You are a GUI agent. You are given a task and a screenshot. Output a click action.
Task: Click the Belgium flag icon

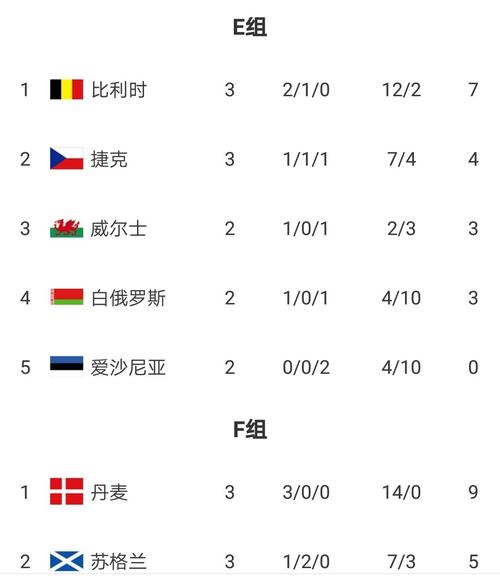pyautogui.click(x=66, y=89)
